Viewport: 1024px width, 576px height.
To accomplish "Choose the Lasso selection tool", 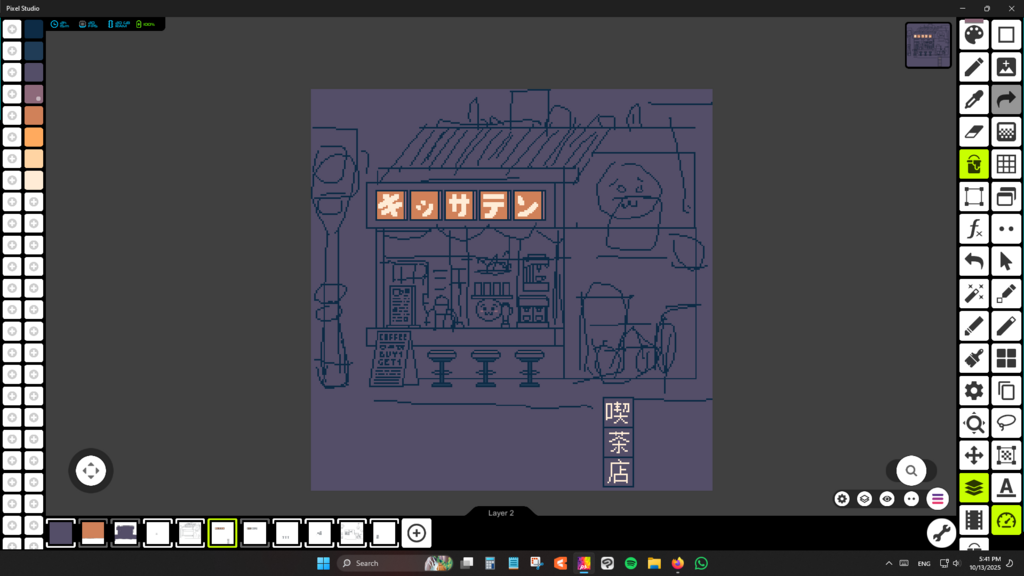I will point(1006,423).
